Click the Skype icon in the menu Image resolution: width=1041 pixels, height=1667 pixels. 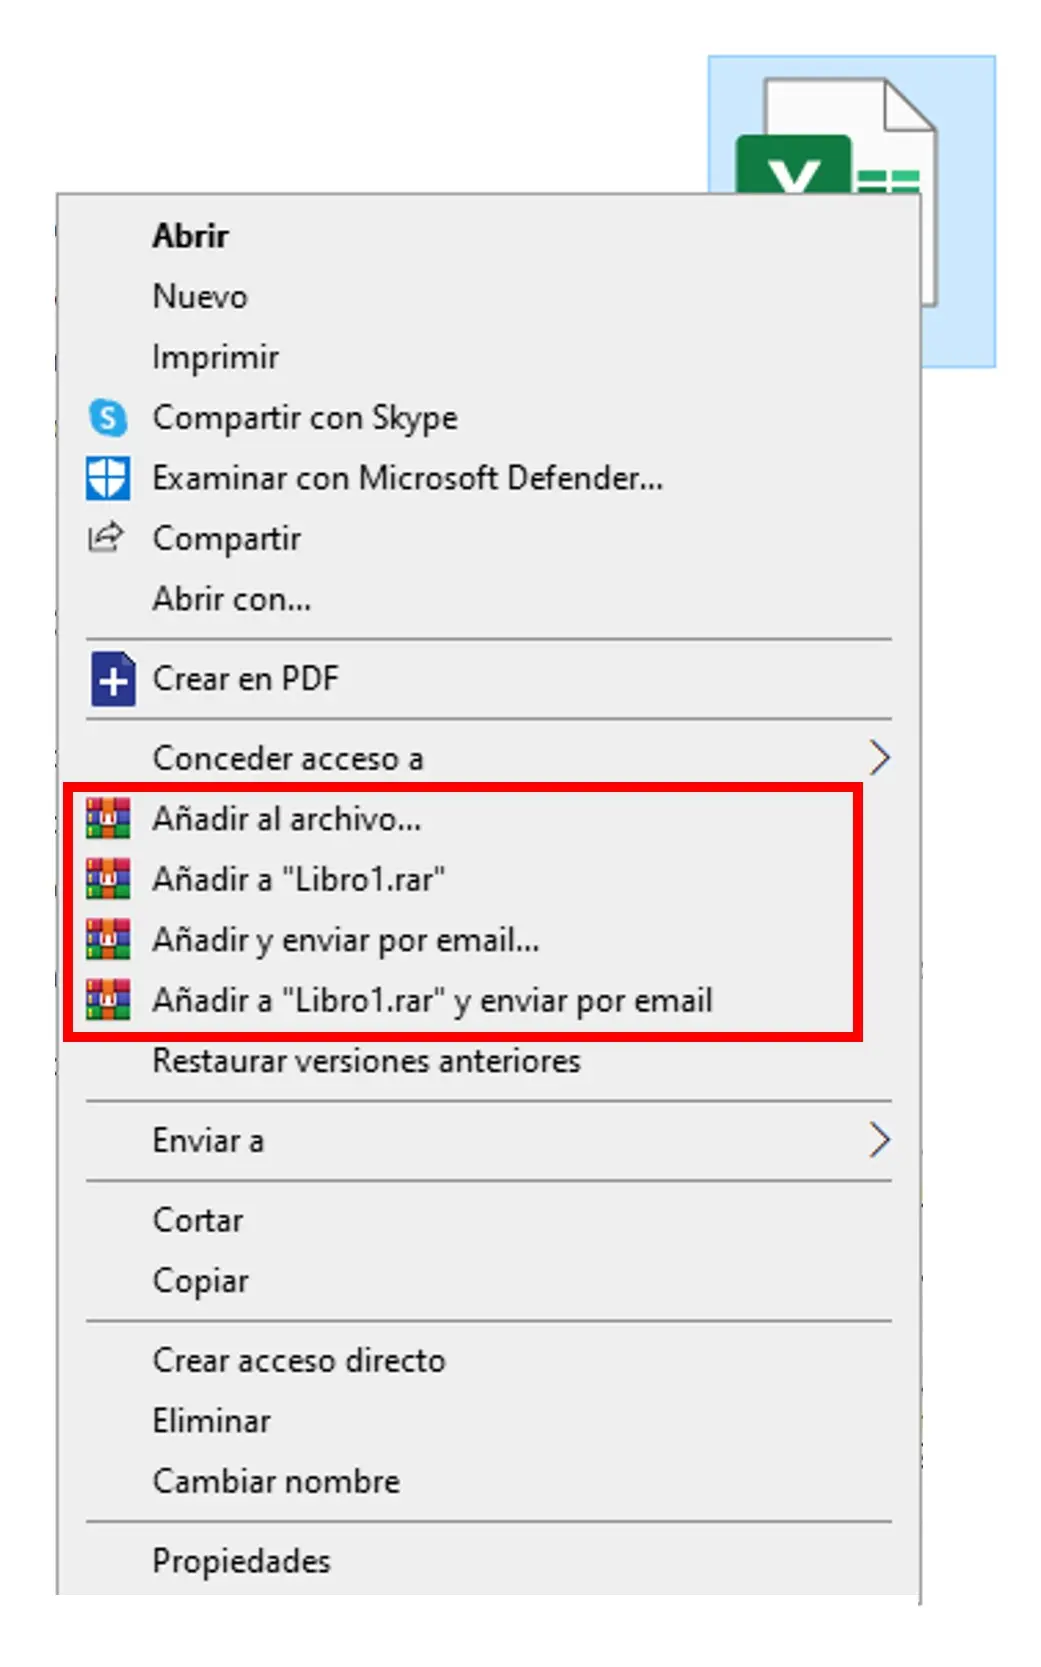click(108, 418)
